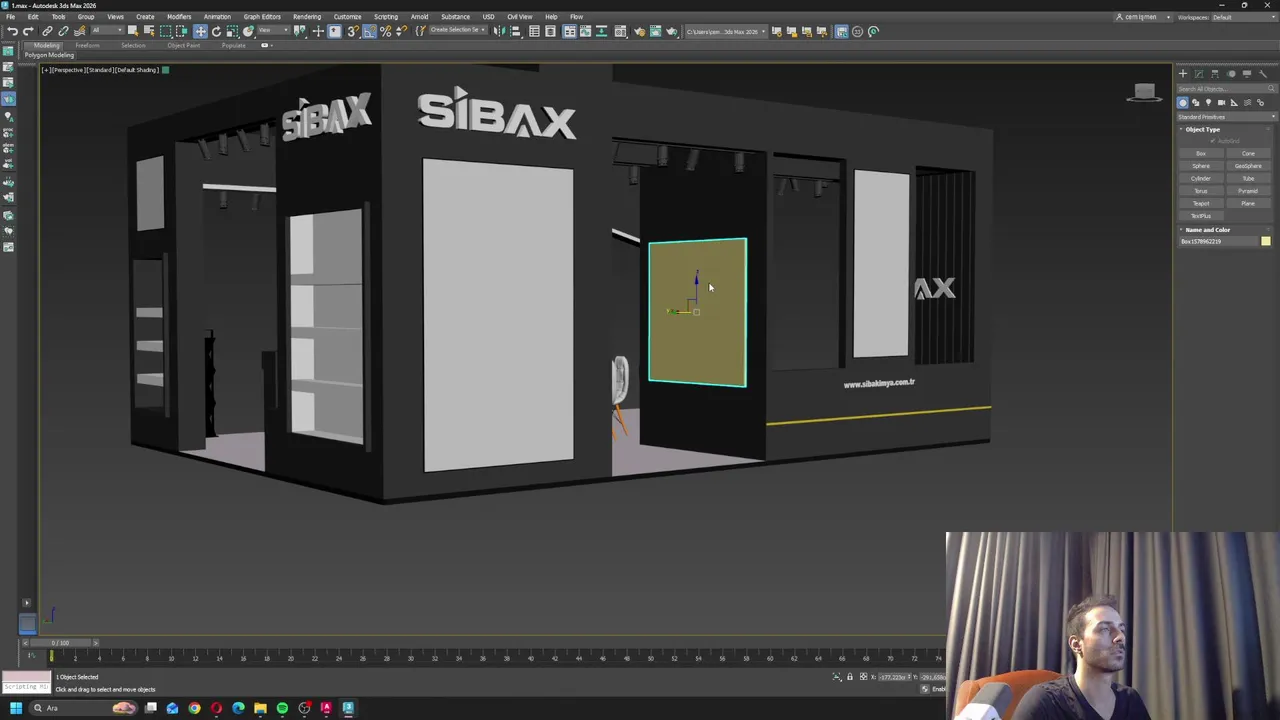The image size is (1280, 720).
Task: Open the Utilities wrench tab
Action: (1262, 74)
